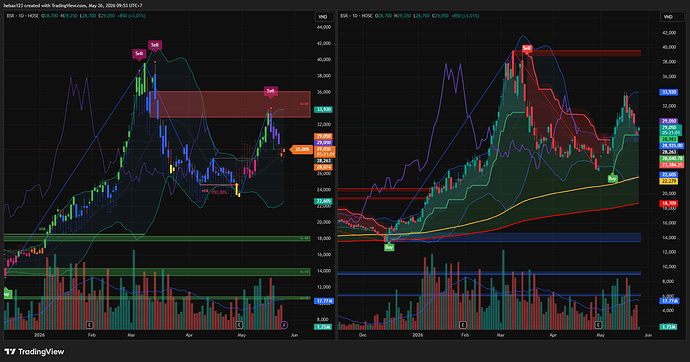Select the May Buy marker on right chart
The height and width of the screenshot is (362, 690).
(x=612, y=179)
